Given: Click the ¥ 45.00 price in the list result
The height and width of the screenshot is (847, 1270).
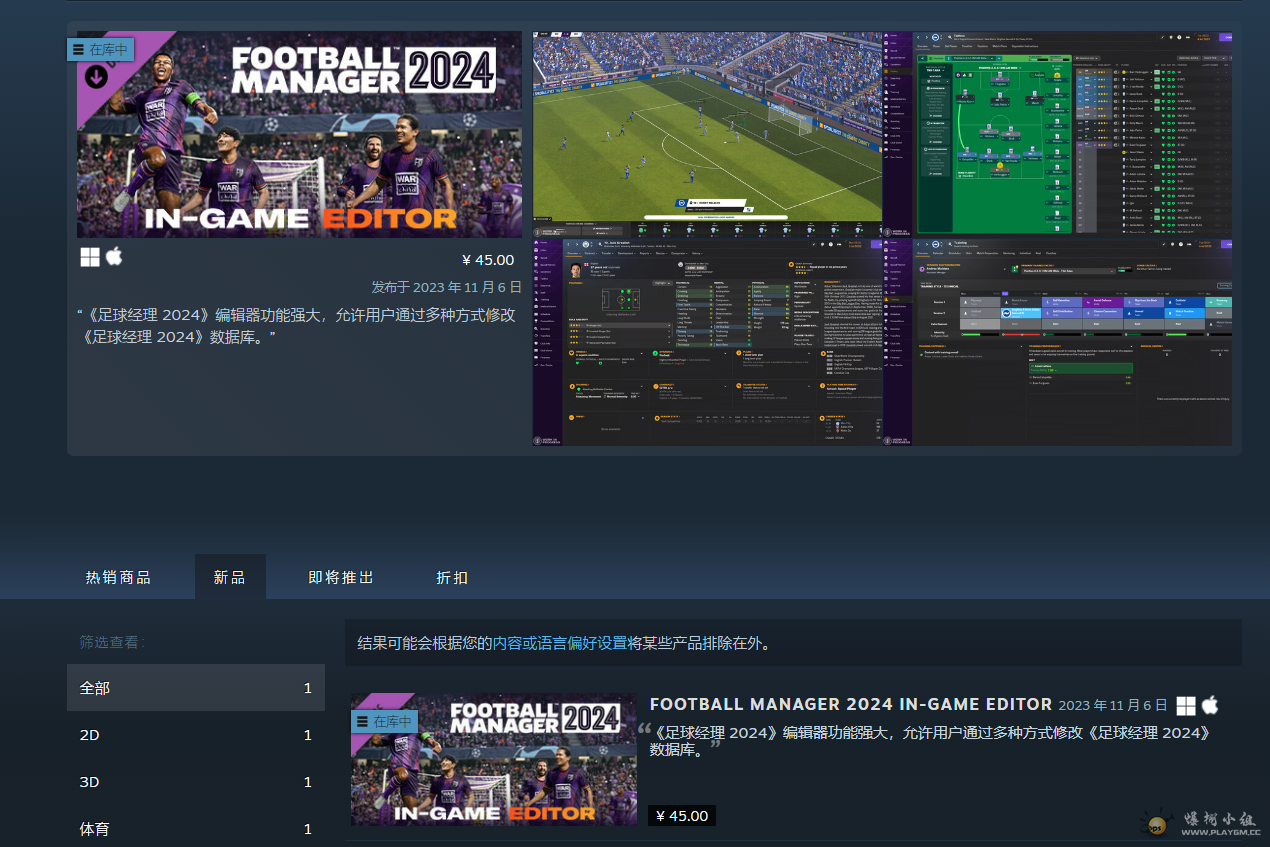Looking at the screenshot, I should pyautogui.click(x=682, y=816).
